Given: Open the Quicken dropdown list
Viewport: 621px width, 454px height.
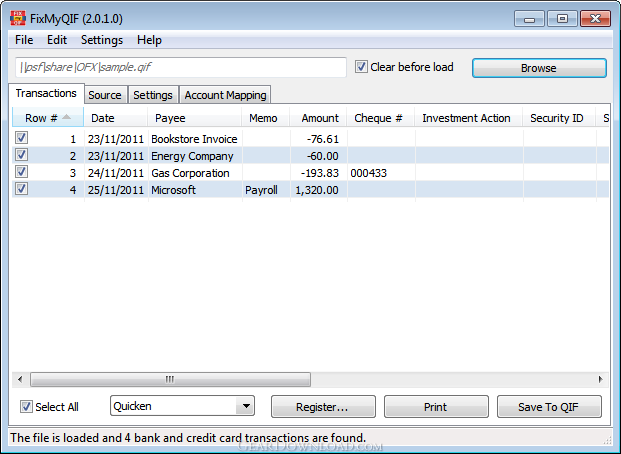Looking at the screenshot, I should coord(182,406).
